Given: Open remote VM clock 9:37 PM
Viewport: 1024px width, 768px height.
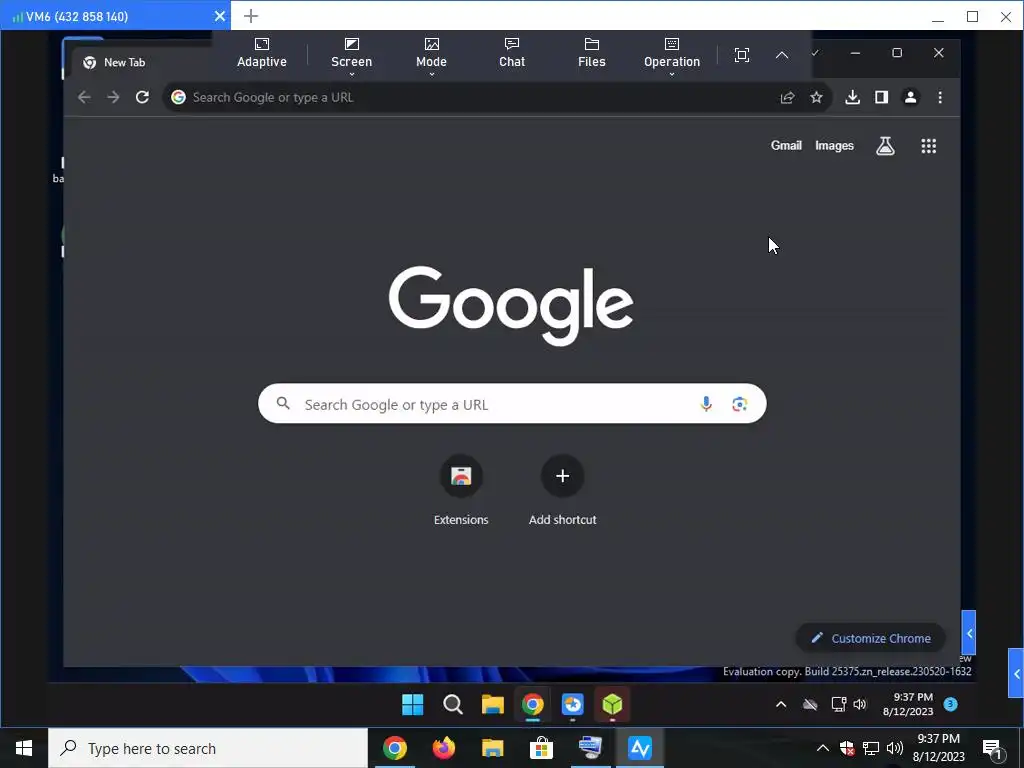Looking at the screenshot, I should (x=908, y=704).
